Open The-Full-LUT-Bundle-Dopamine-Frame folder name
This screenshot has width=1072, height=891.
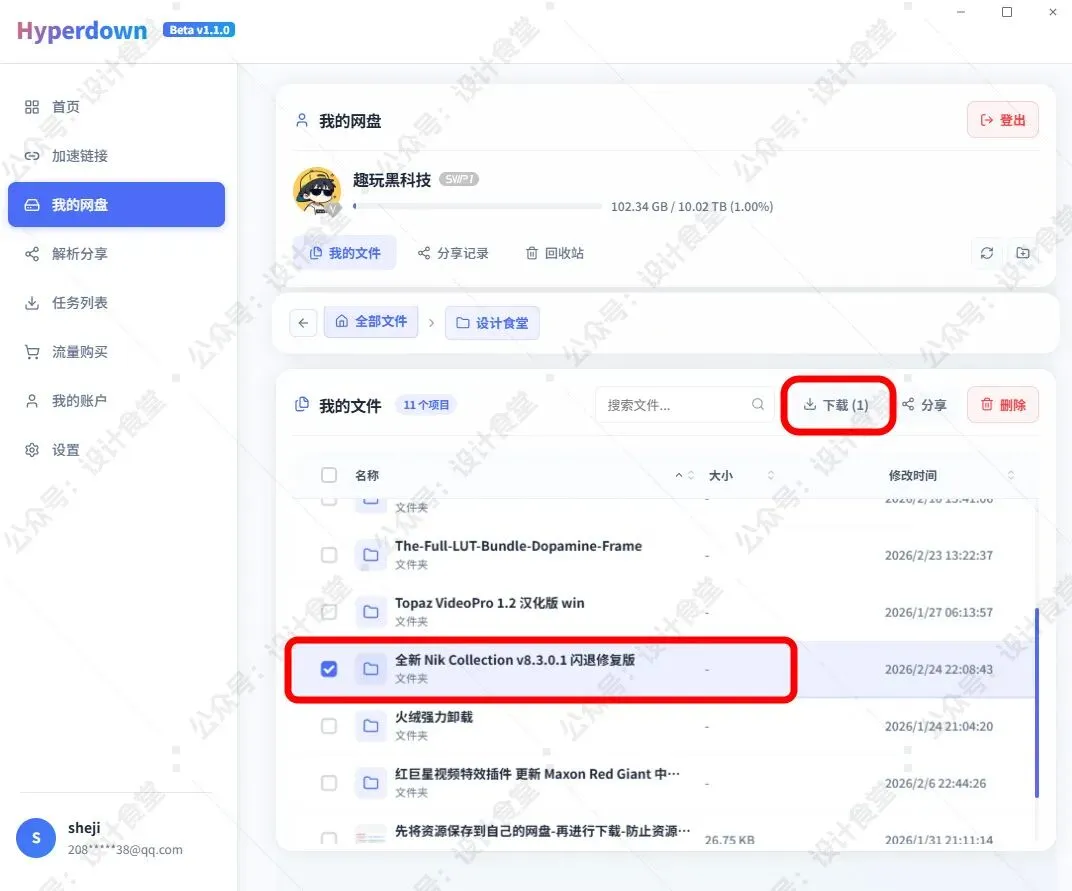(518, 546)
